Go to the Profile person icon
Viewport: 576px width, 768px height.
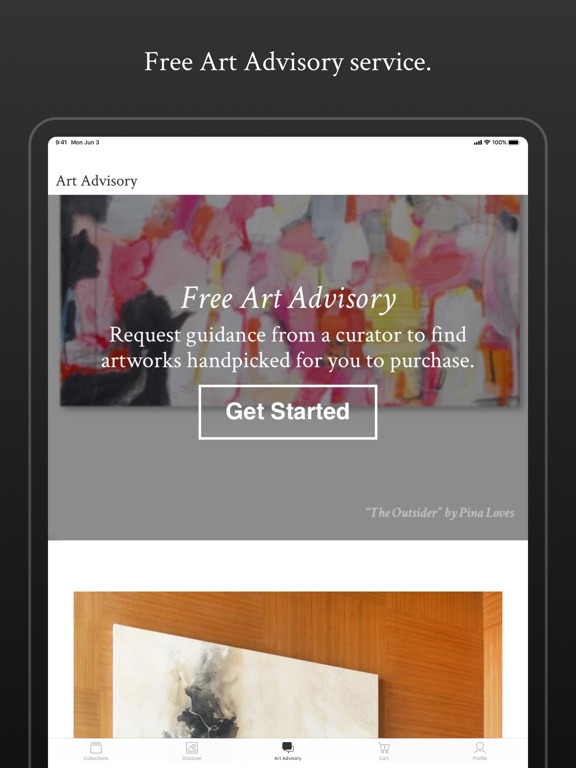pos(480,748)
